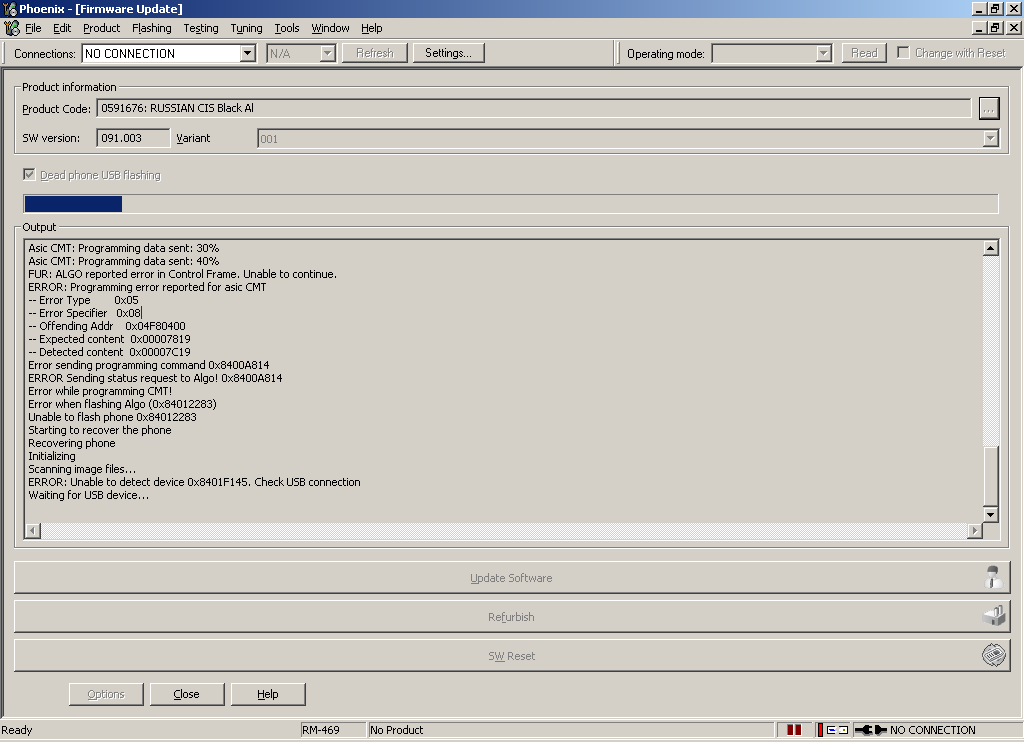Click the red and blue connection status bar icon
The height and width of the screenshot is (742, 1024).
click(x=833, y=730)
